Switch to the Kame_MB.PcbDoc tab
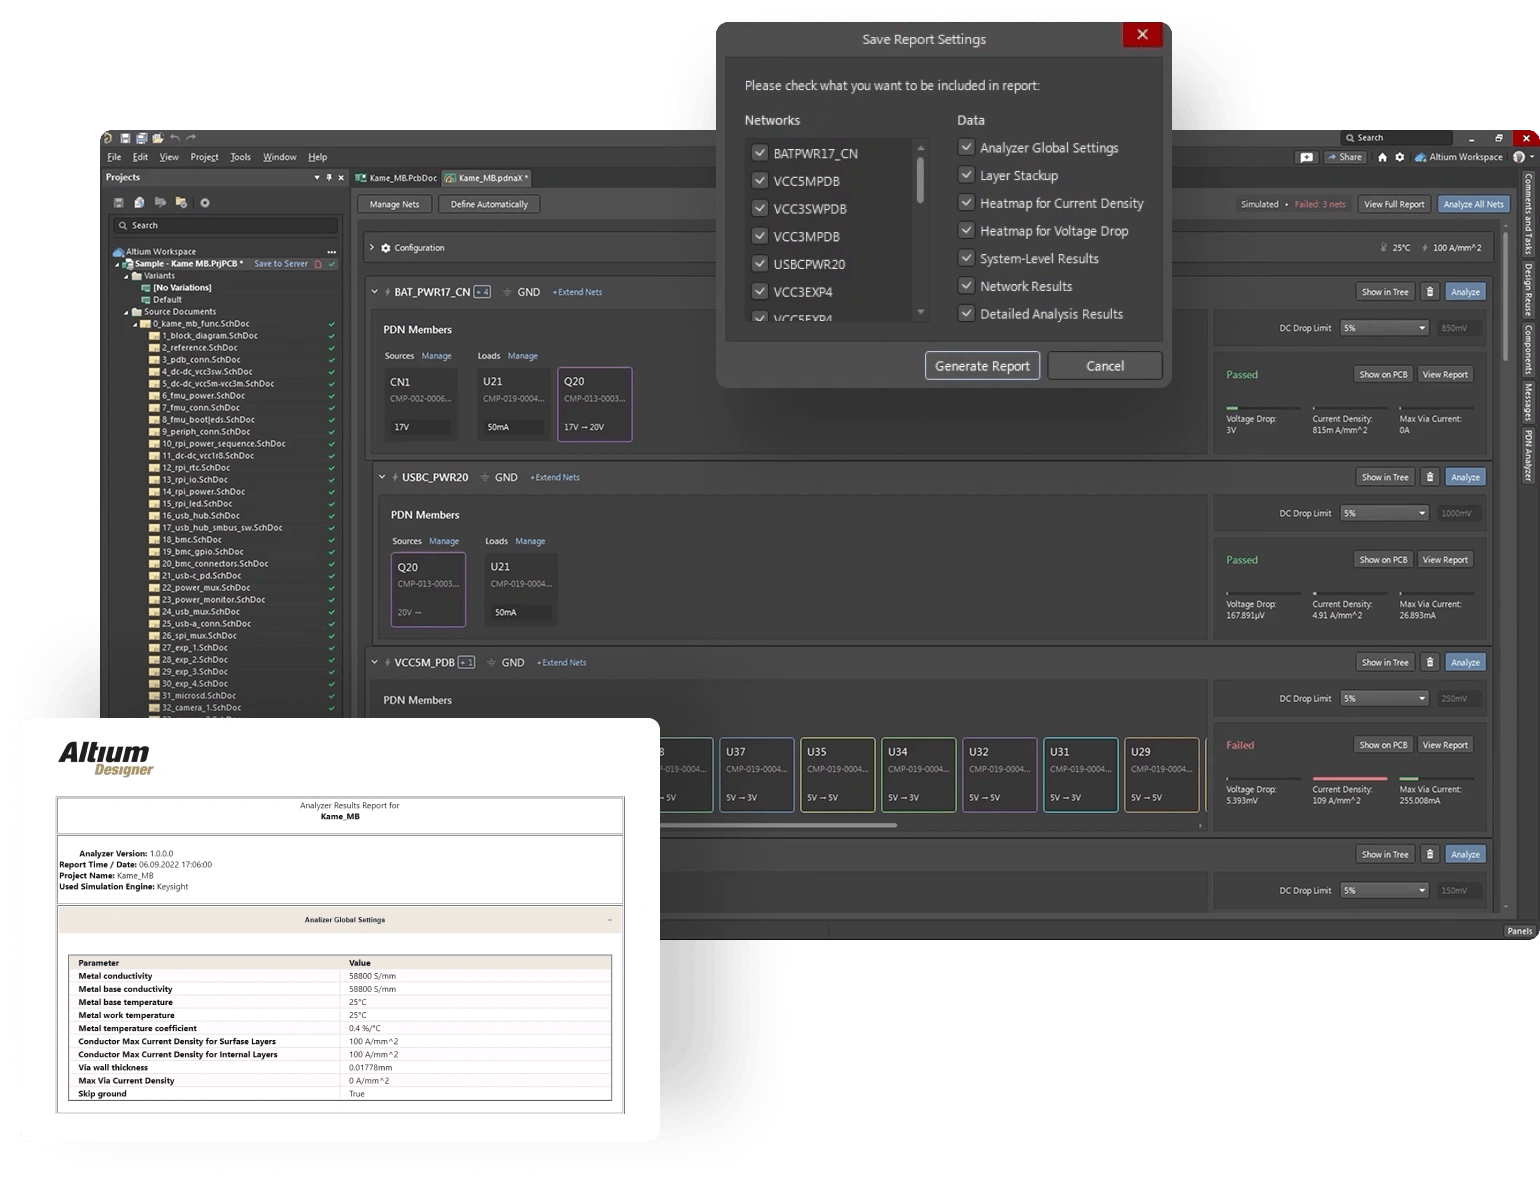 [397, 178]
